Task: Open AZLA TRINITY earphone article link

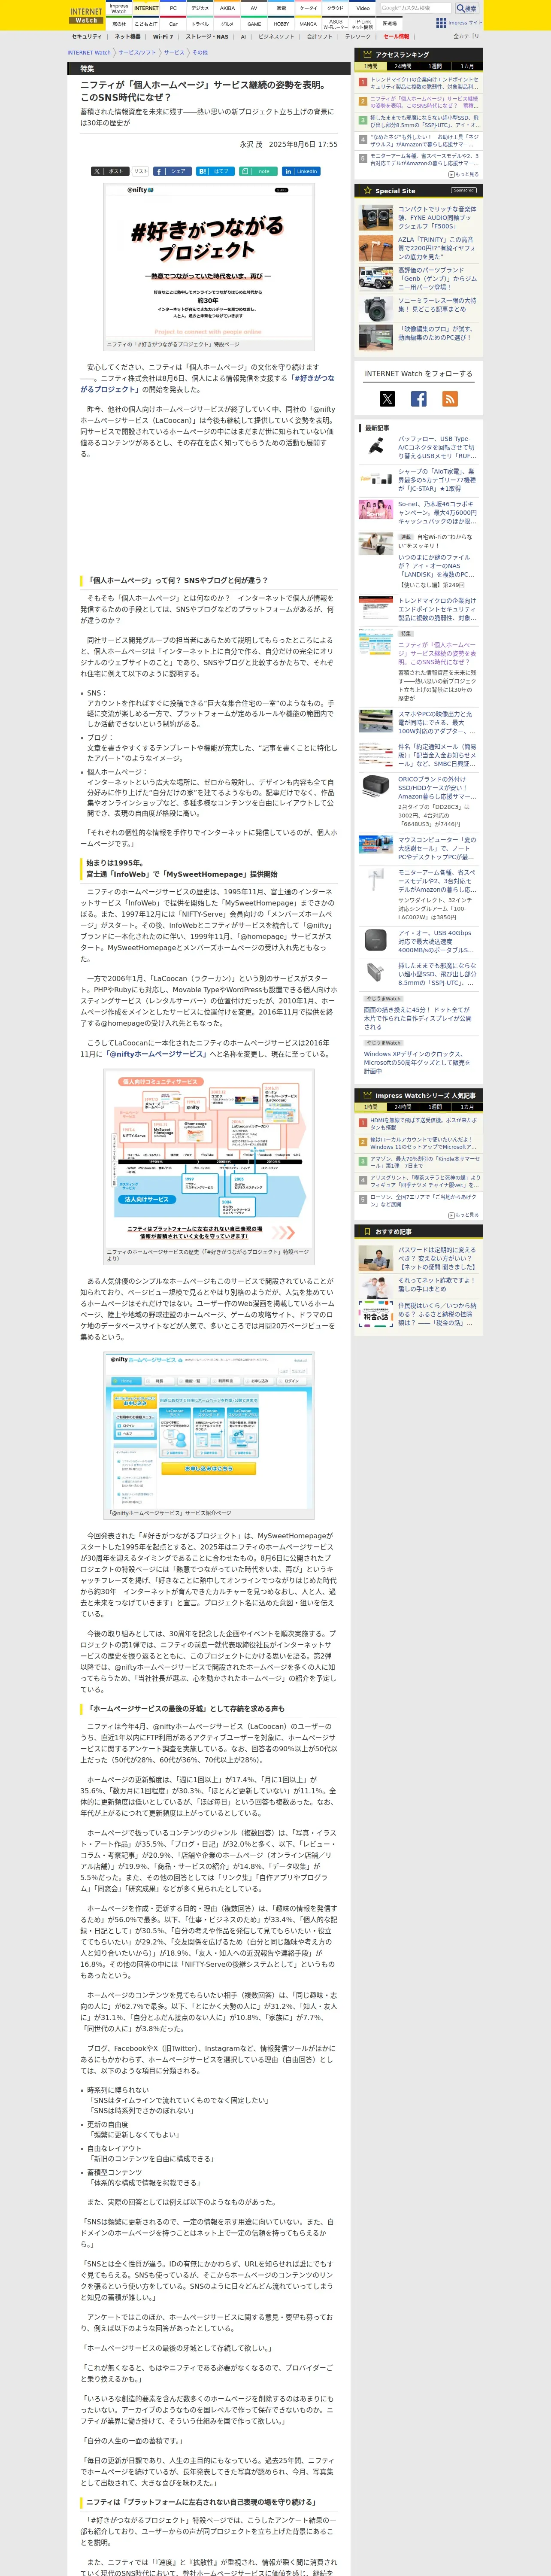Action: 437,248
